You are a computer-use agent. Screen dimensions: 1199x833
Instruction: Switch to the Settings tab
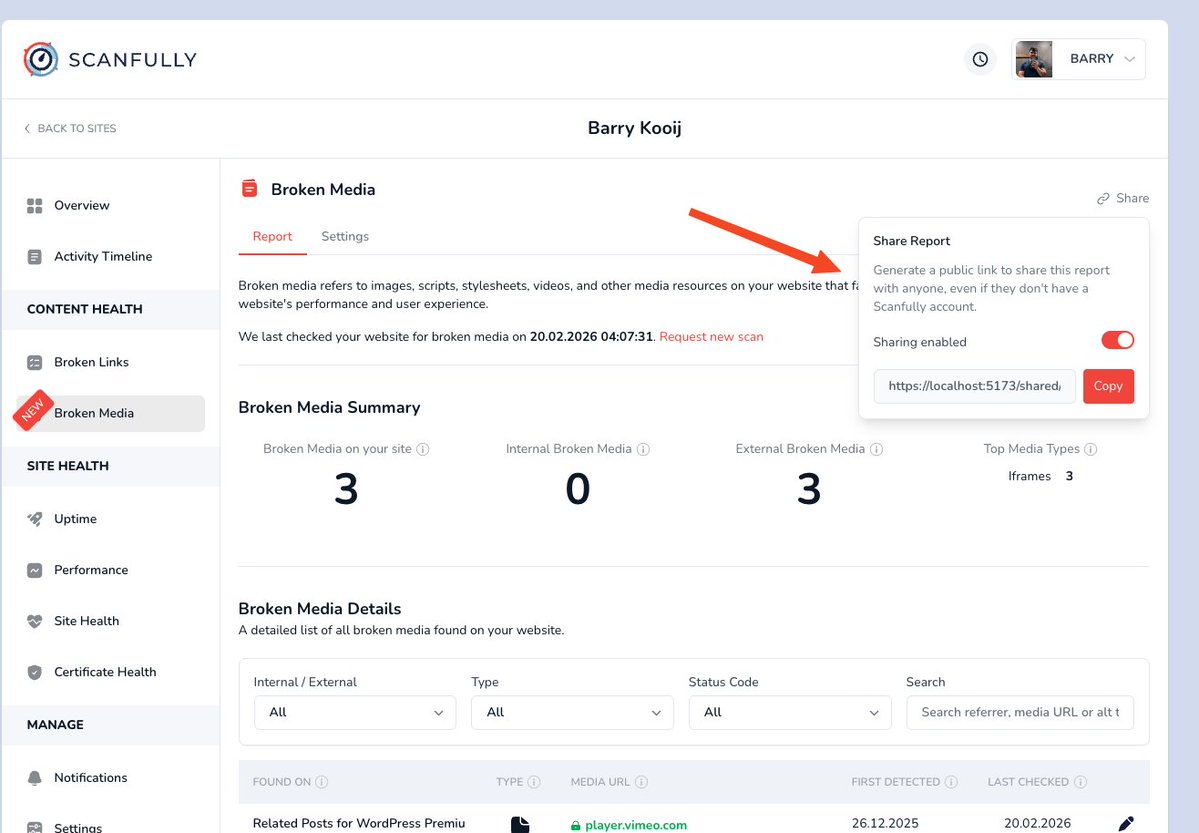[x=345, y=236]
